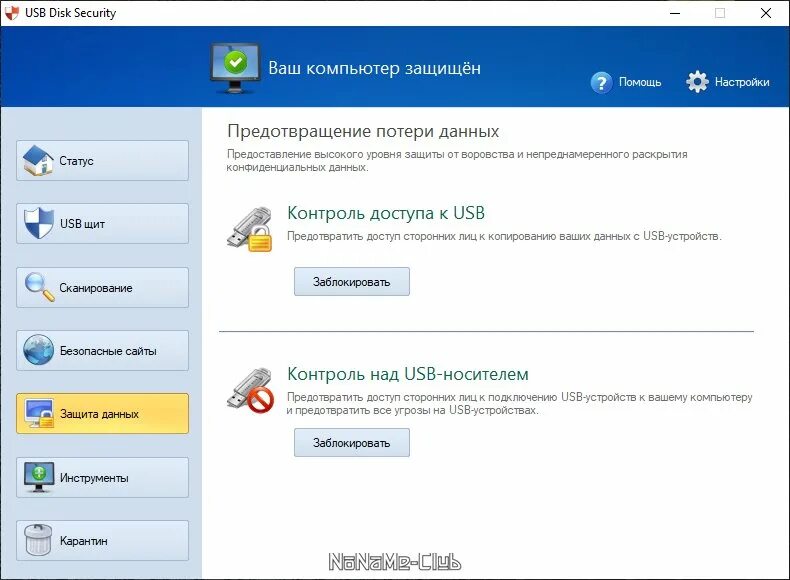Click the blue shield icon of USB щит
The image size is (790, 580).
[x=38, y=223]
